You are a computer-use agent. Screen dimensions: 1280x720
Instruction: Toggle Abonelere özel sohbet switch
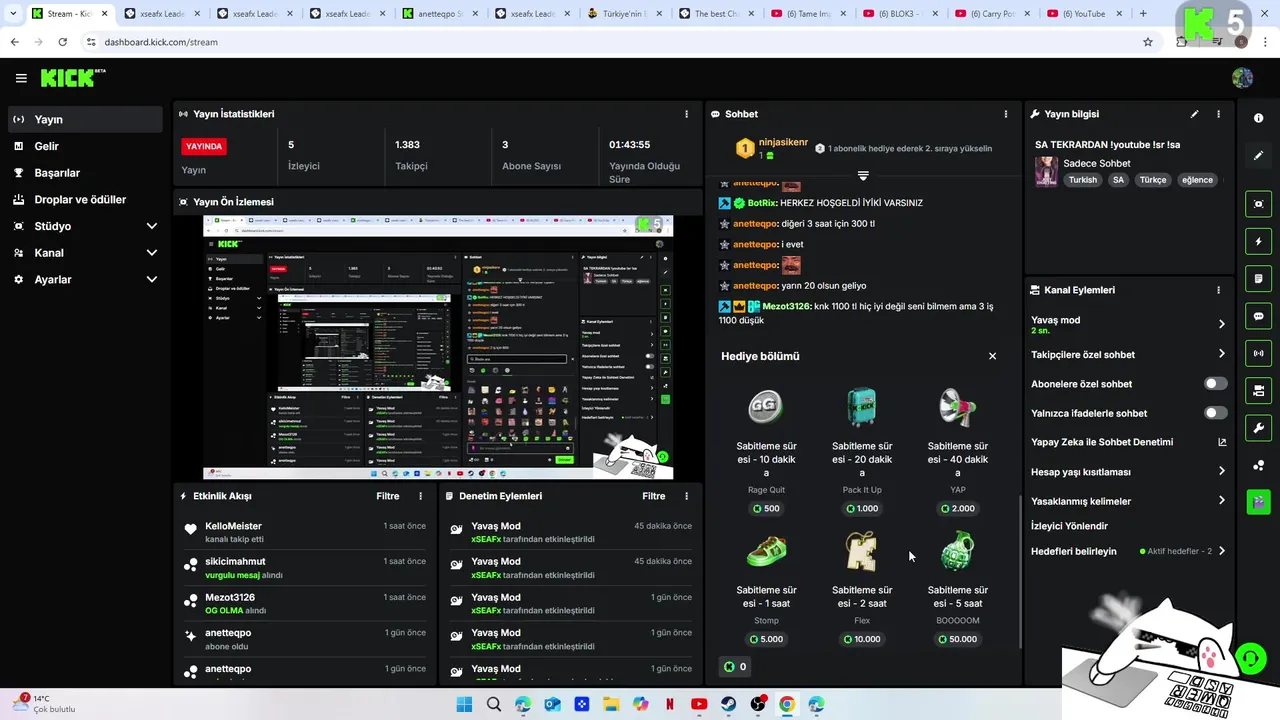click(1215, 384)
